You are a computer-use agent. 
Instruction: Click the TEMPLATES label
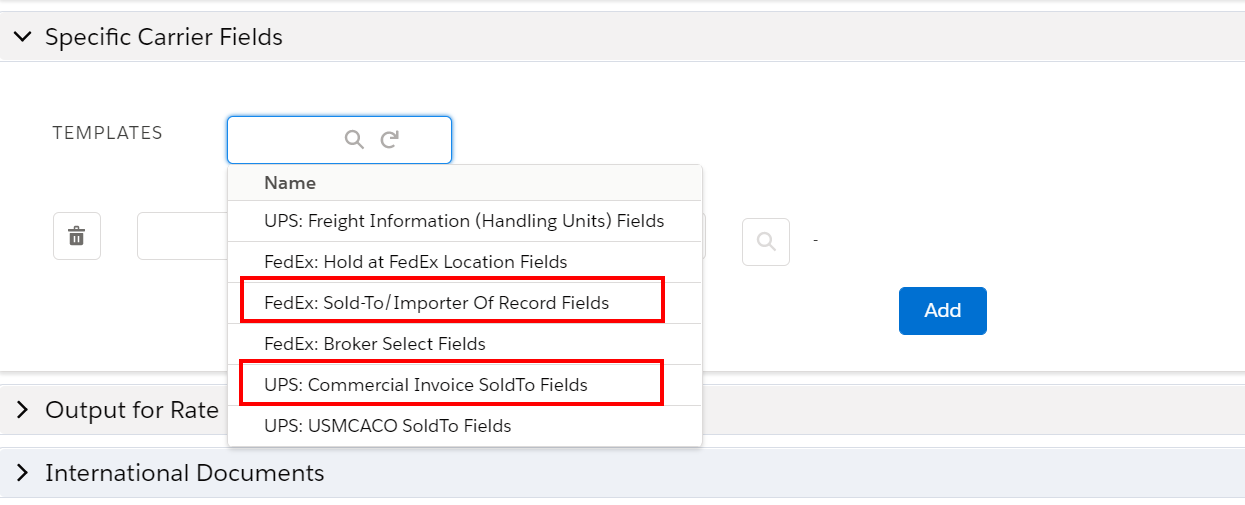(x=108, y=133)
